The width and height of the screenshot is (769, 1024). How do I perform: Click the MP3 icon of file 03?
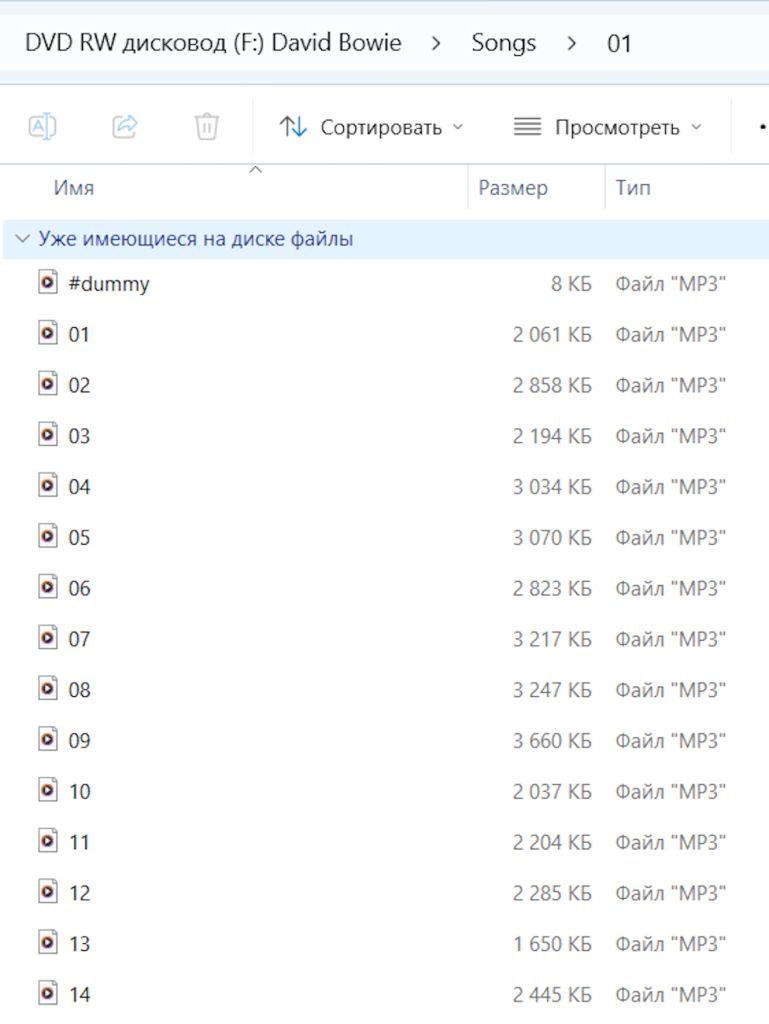point(48,435)
